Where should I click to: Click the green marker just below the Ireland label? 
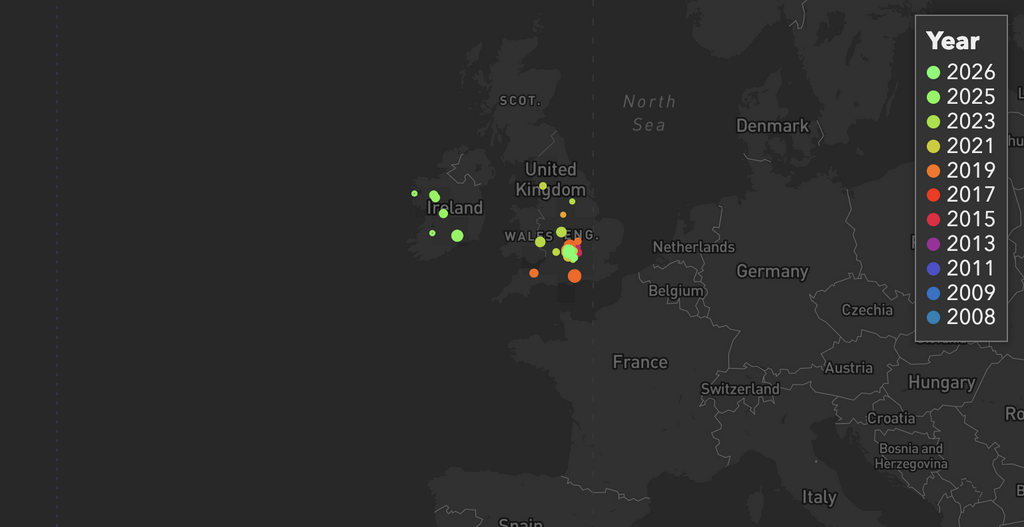443,214
